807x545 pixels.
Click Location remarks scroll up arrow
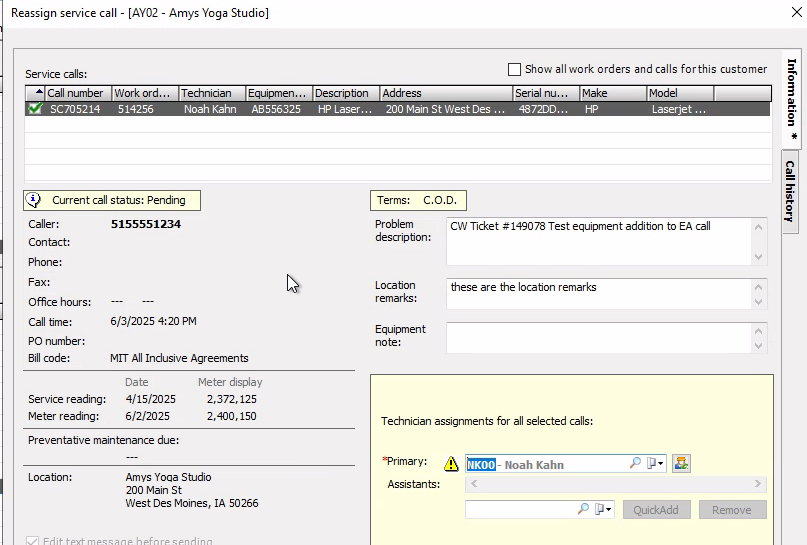[758, 287]
